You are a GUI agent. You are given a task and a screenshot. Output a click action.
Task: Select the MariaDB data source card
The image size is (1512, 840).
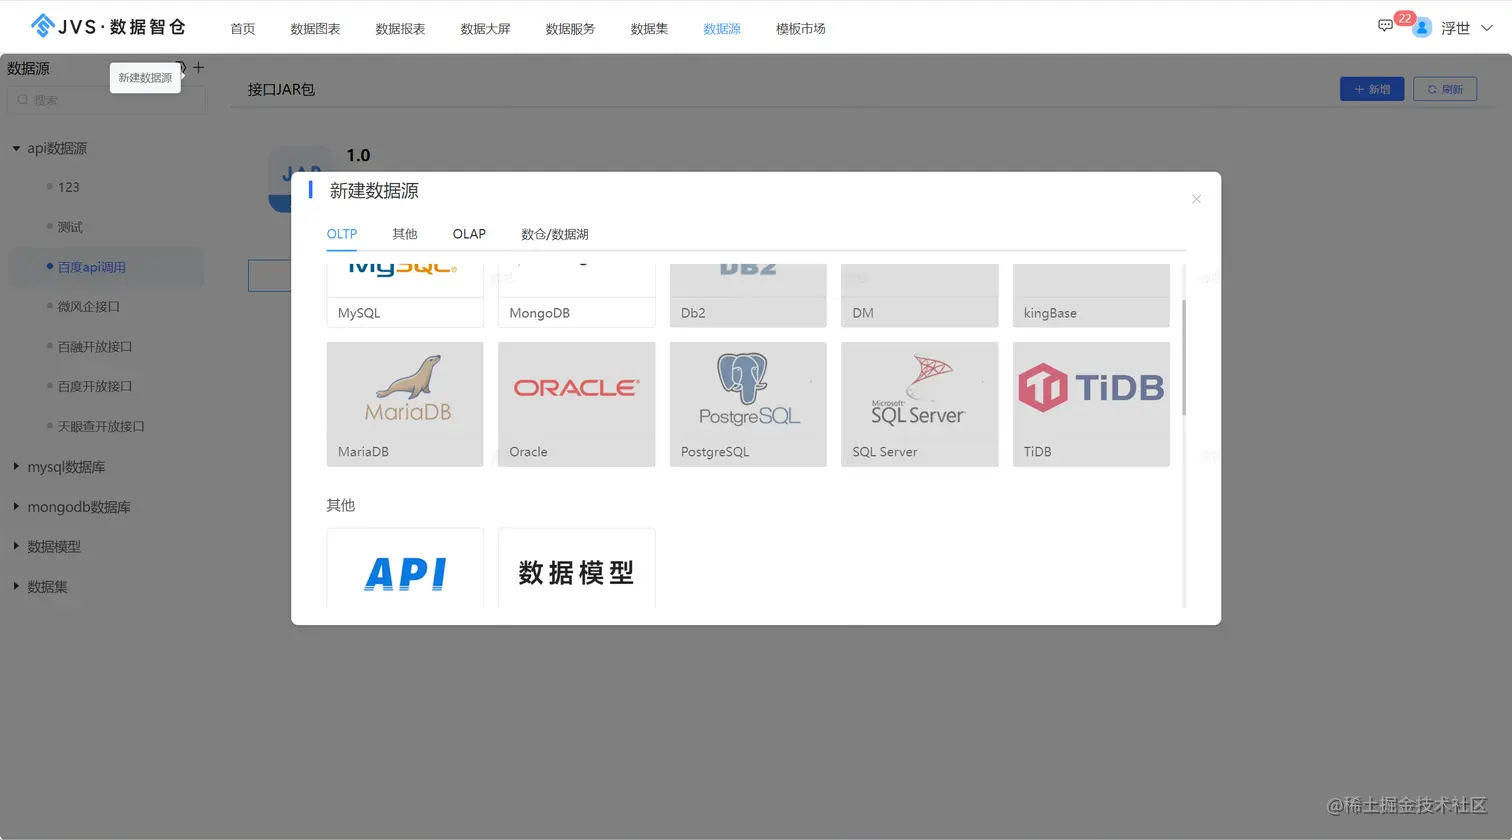tap(405, 404)
